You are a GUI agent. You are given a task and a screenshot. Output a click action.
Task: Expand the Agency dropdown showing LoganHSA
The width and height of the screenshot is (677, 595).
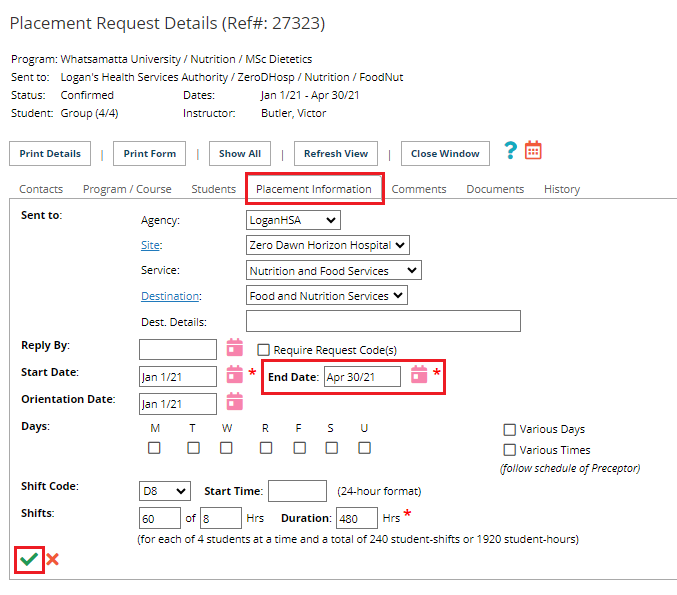(x=293, y=220)
